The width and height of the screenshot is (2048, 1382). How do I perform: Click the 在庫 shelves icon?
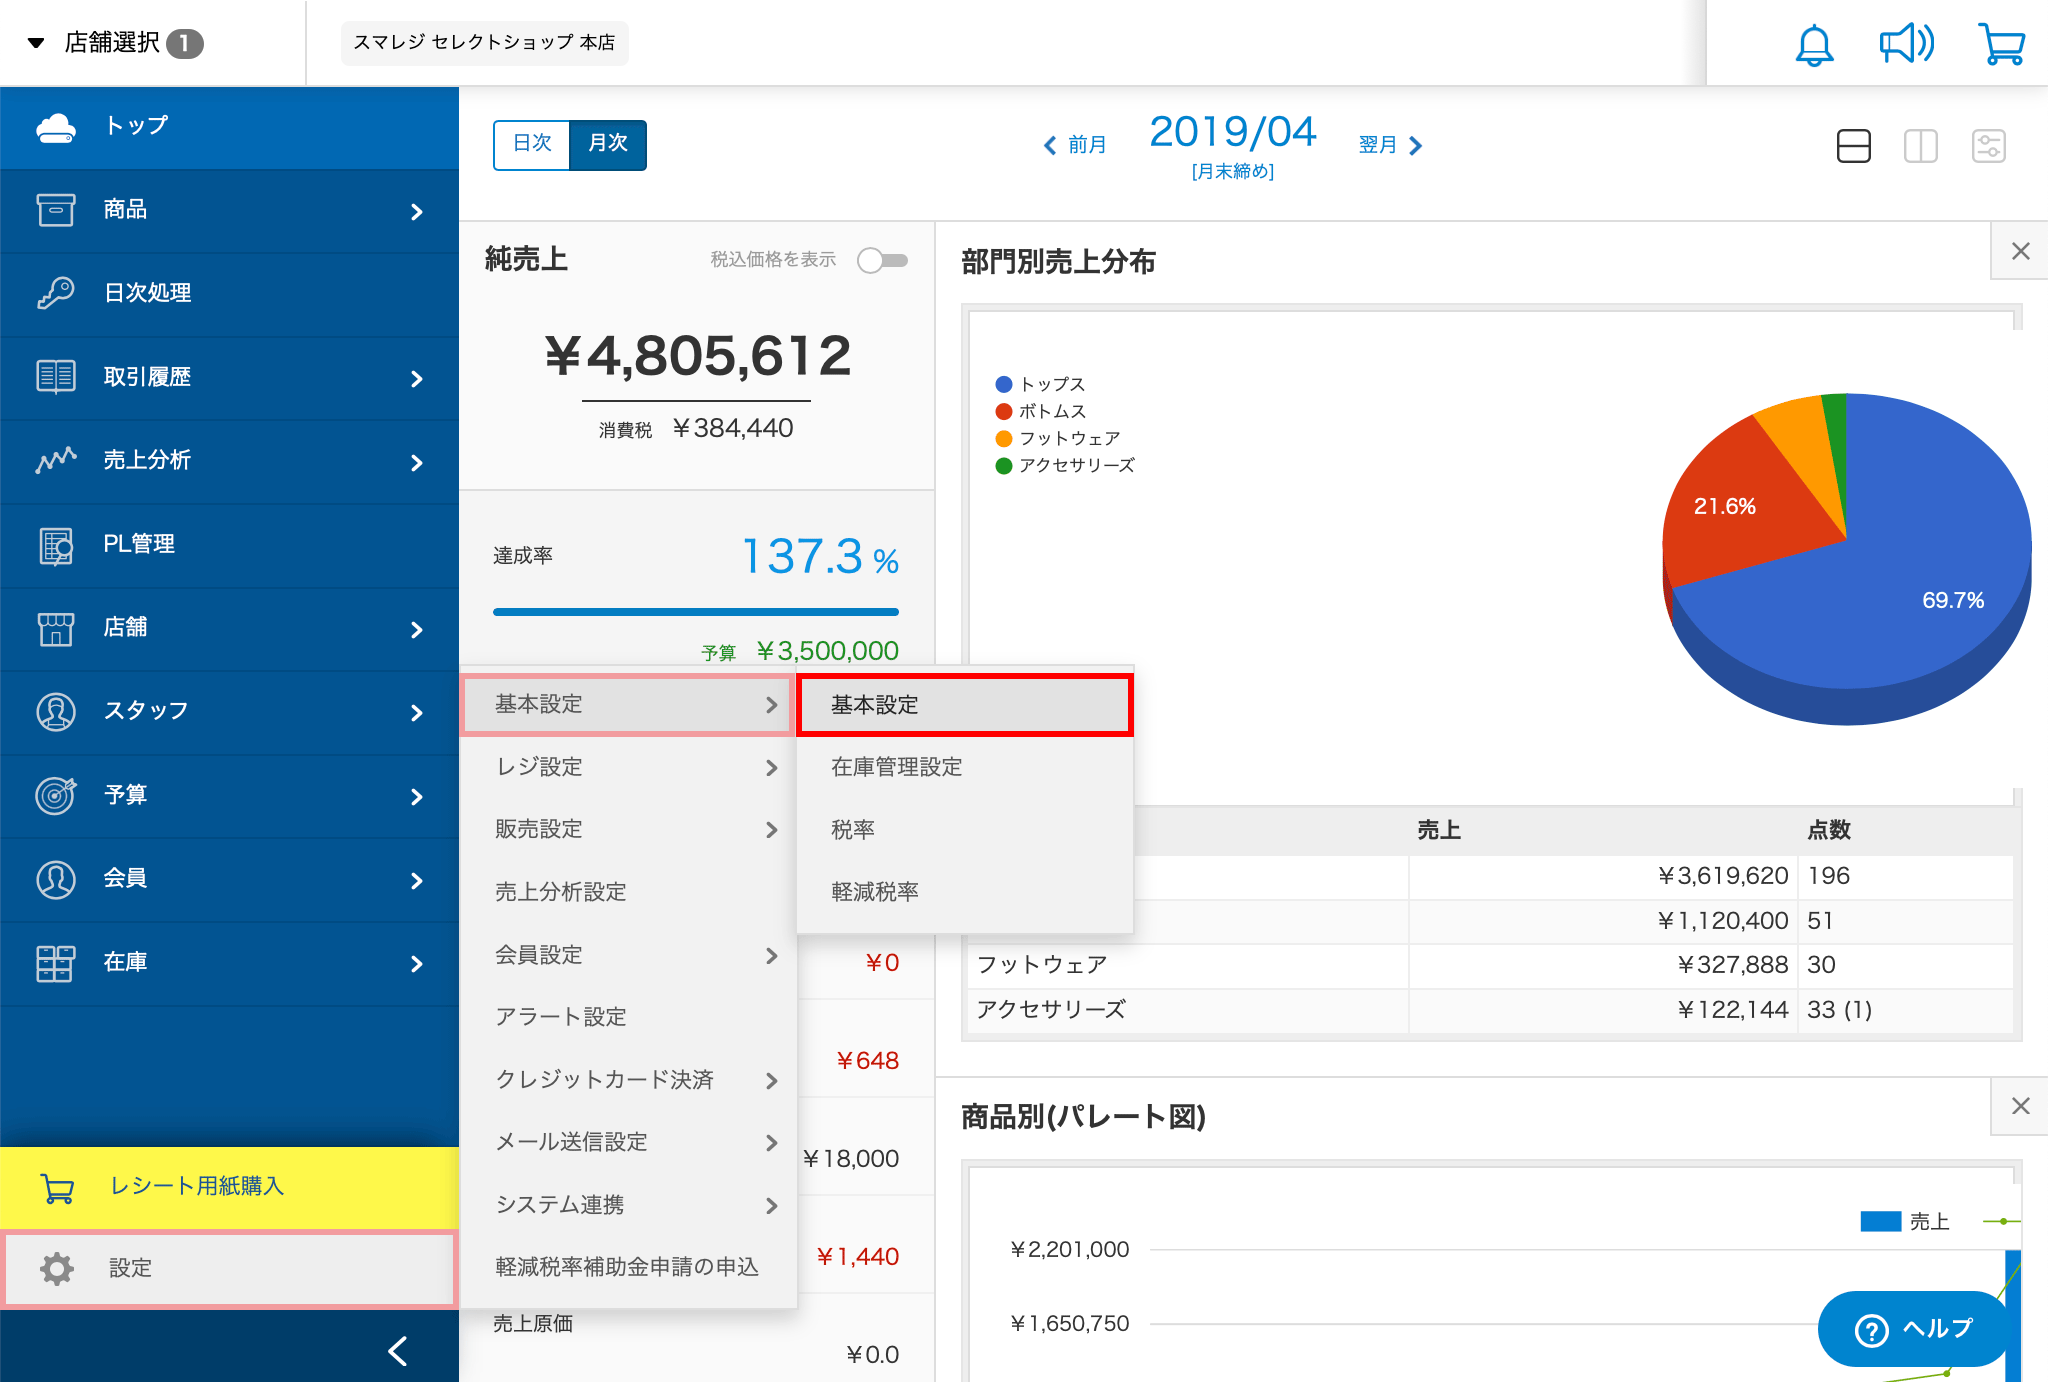pos(56,963)
